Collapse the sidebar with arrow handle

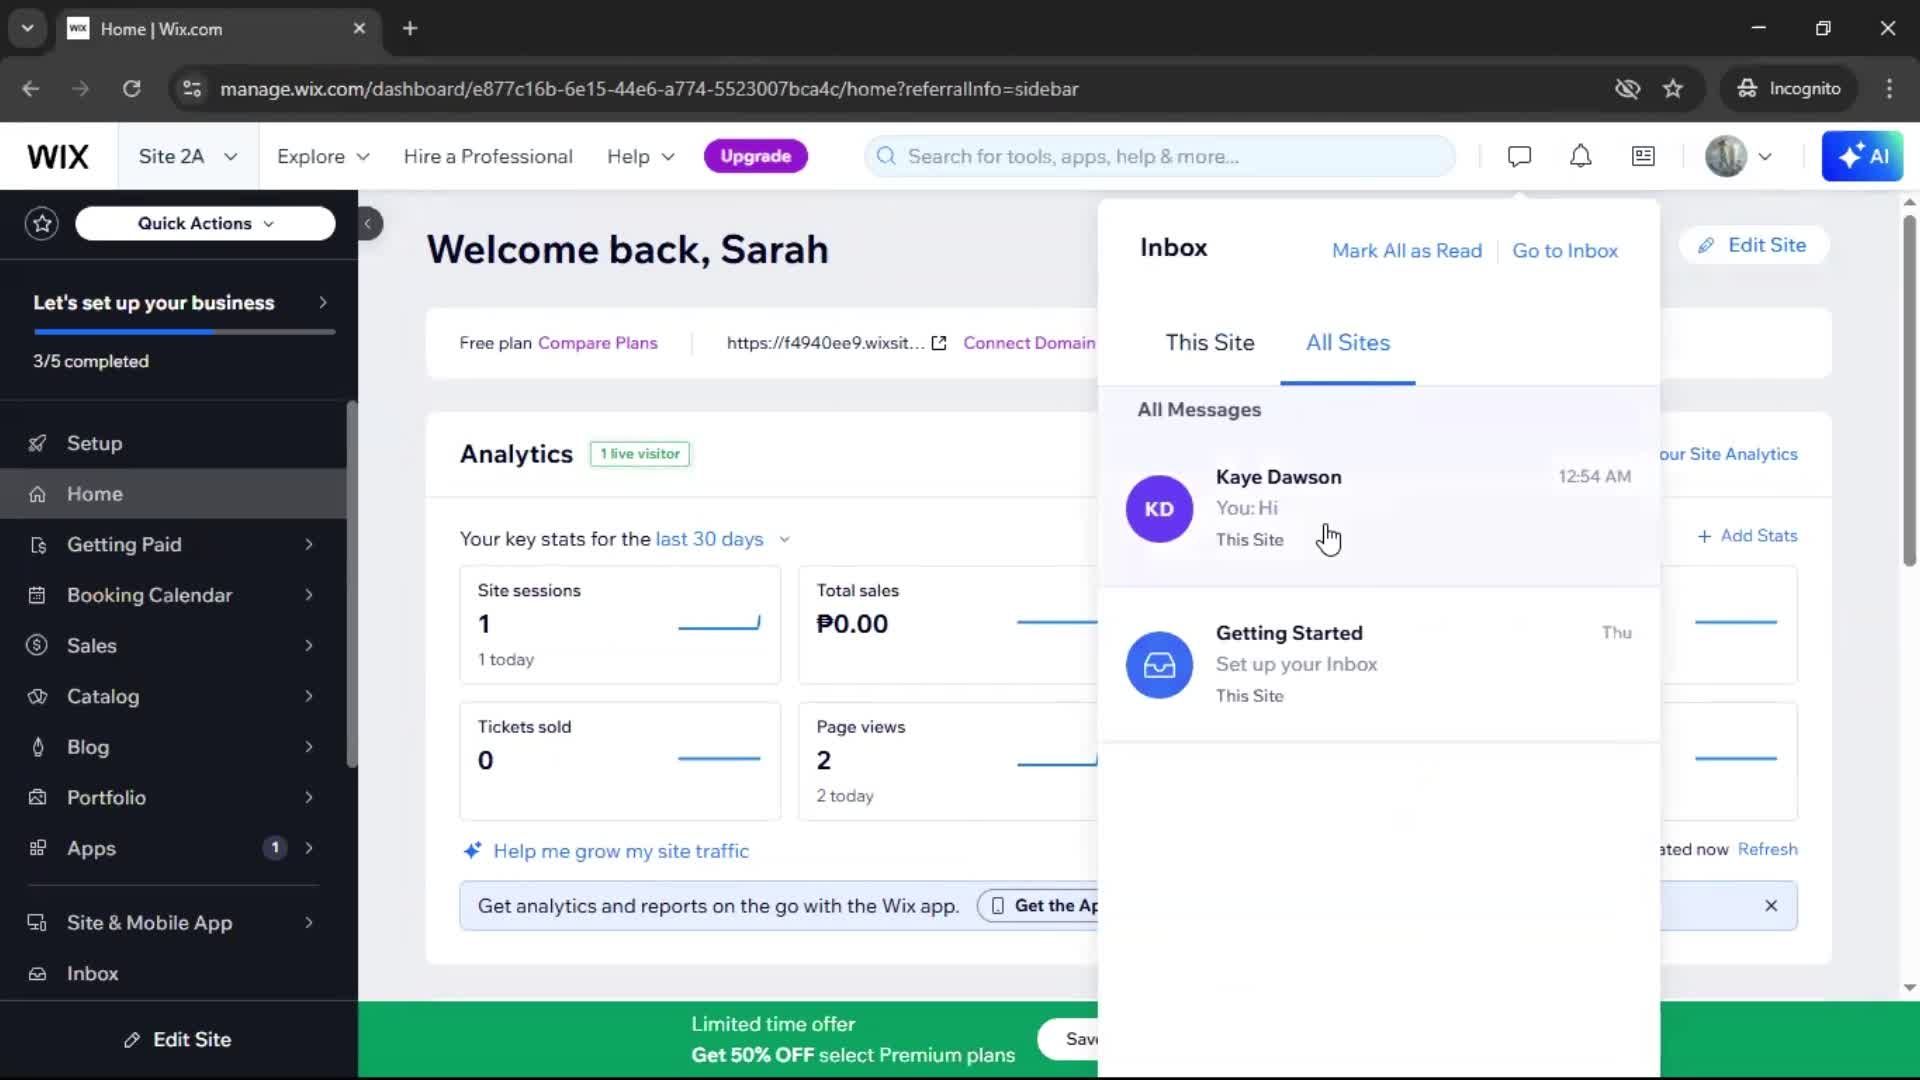click(x=368, y=223)
